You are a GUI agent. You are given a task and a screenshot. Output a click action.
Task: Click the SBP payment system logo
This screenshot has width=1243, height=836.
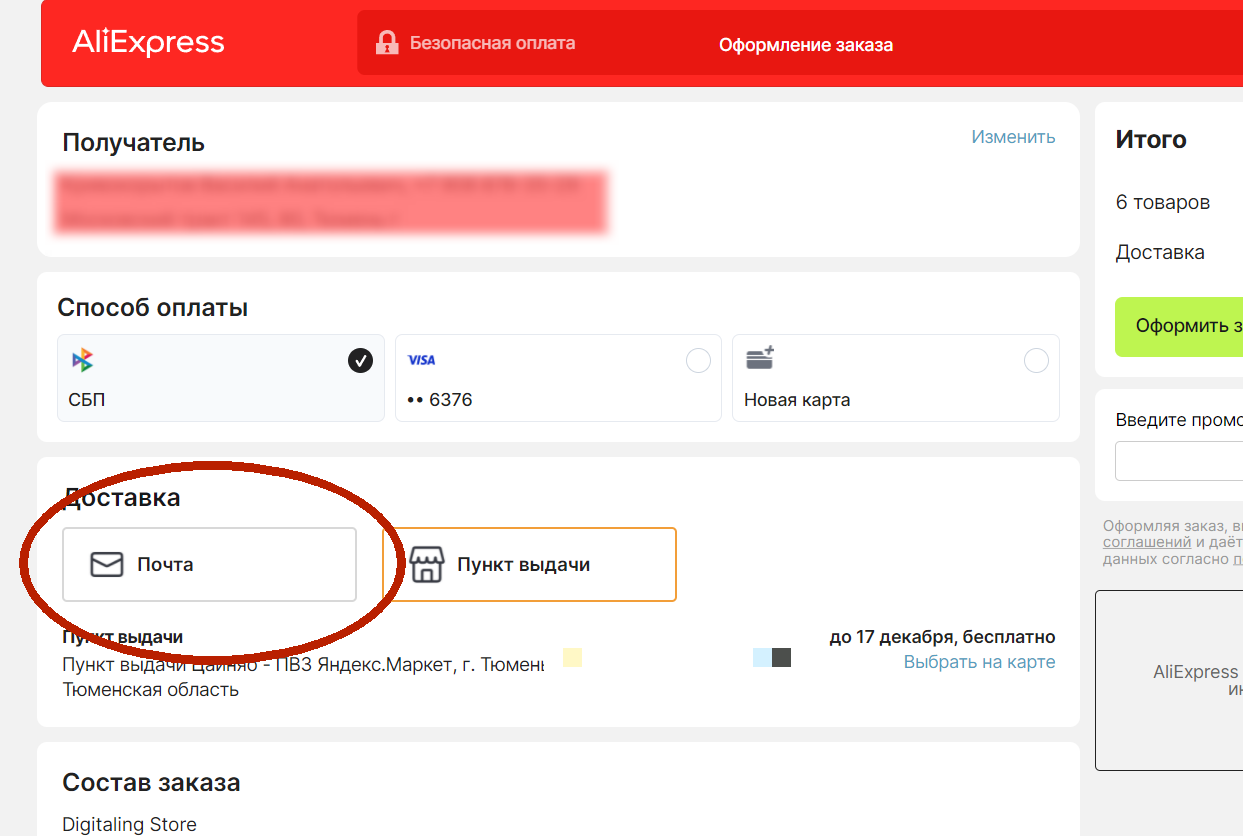tap(82, 360)
